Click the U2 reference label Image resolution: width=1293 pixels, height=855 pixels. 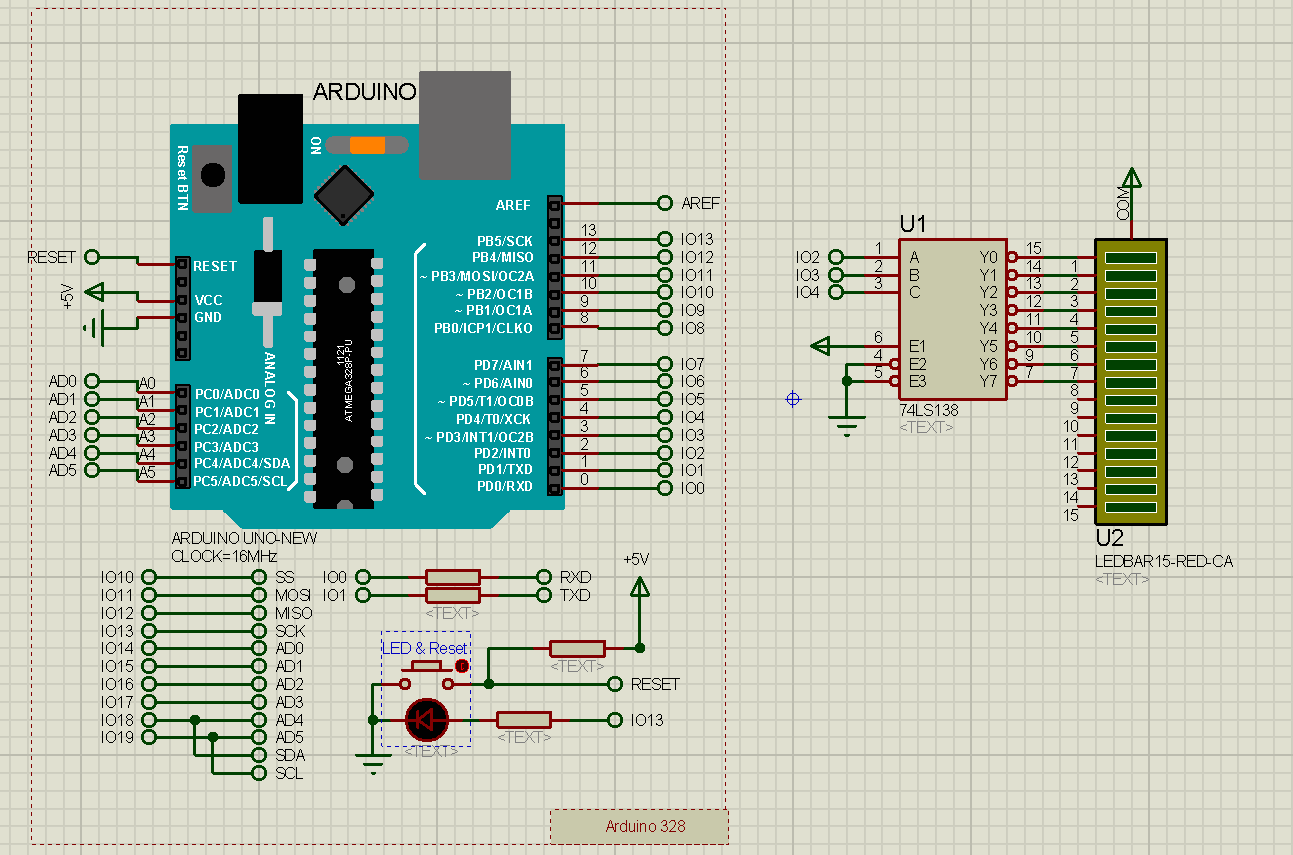click(1111, 538)
